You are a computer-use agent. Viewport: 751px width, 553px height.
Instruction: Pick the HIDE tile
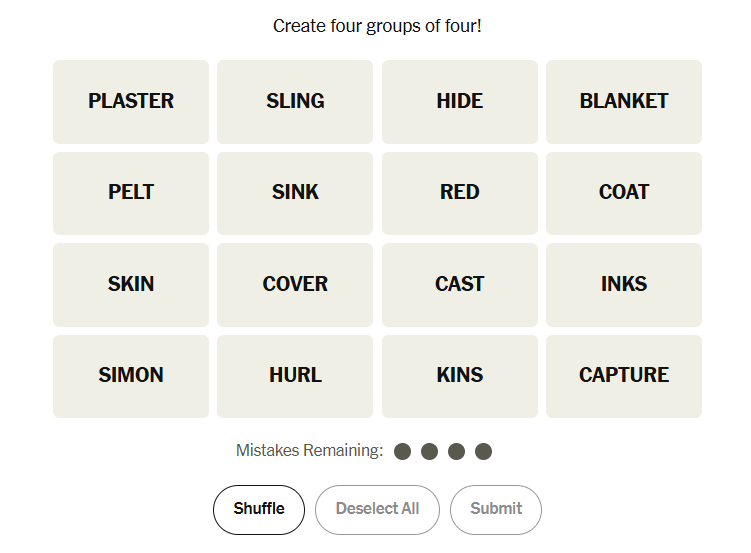(x=459, y=101)
